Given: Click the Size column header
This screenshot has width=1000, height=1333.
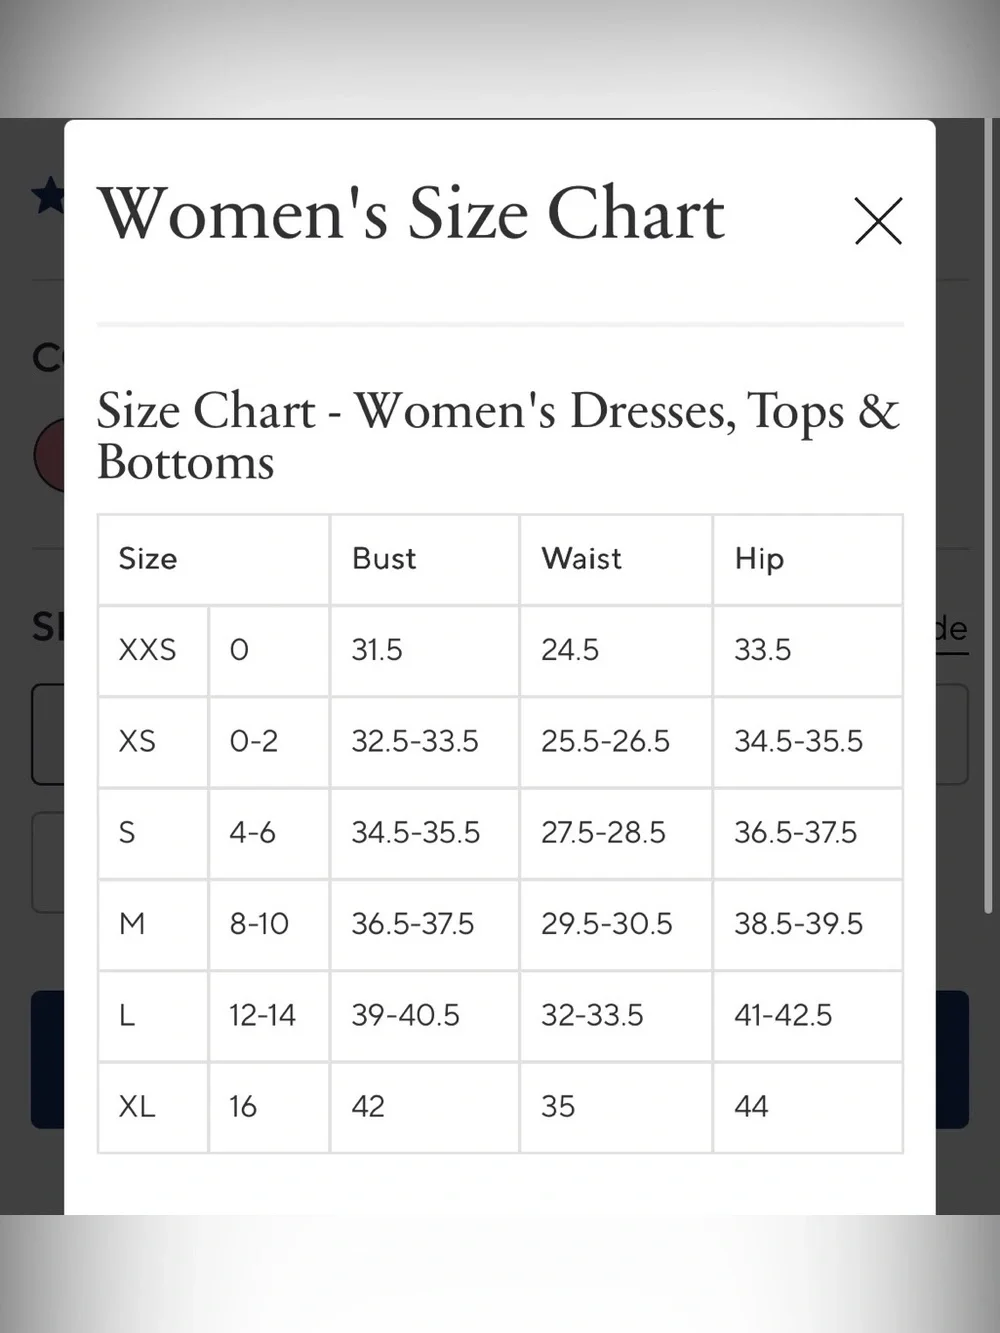Looking at the screenshot, I should pyautogui.click(x=214, y=559).
